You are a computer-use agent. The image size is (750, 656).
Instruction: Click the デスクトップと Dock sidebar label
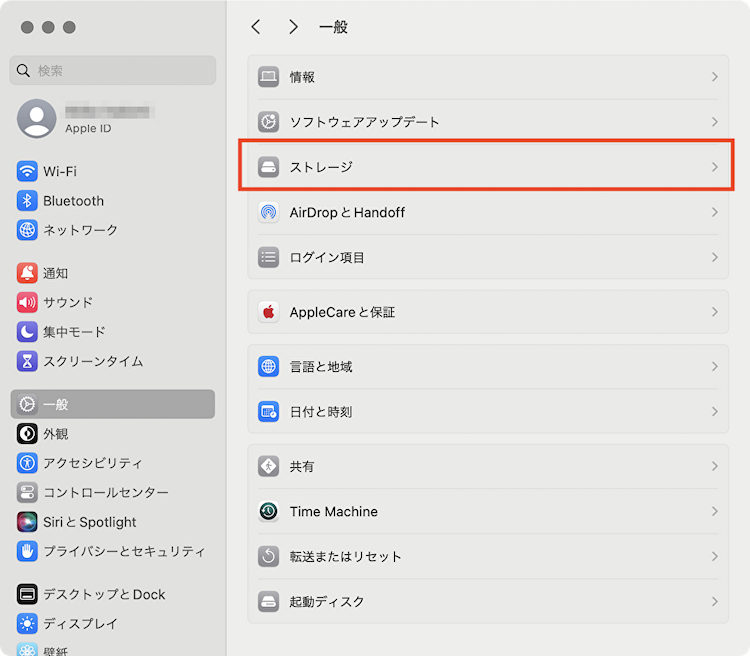tap(104, 594)
